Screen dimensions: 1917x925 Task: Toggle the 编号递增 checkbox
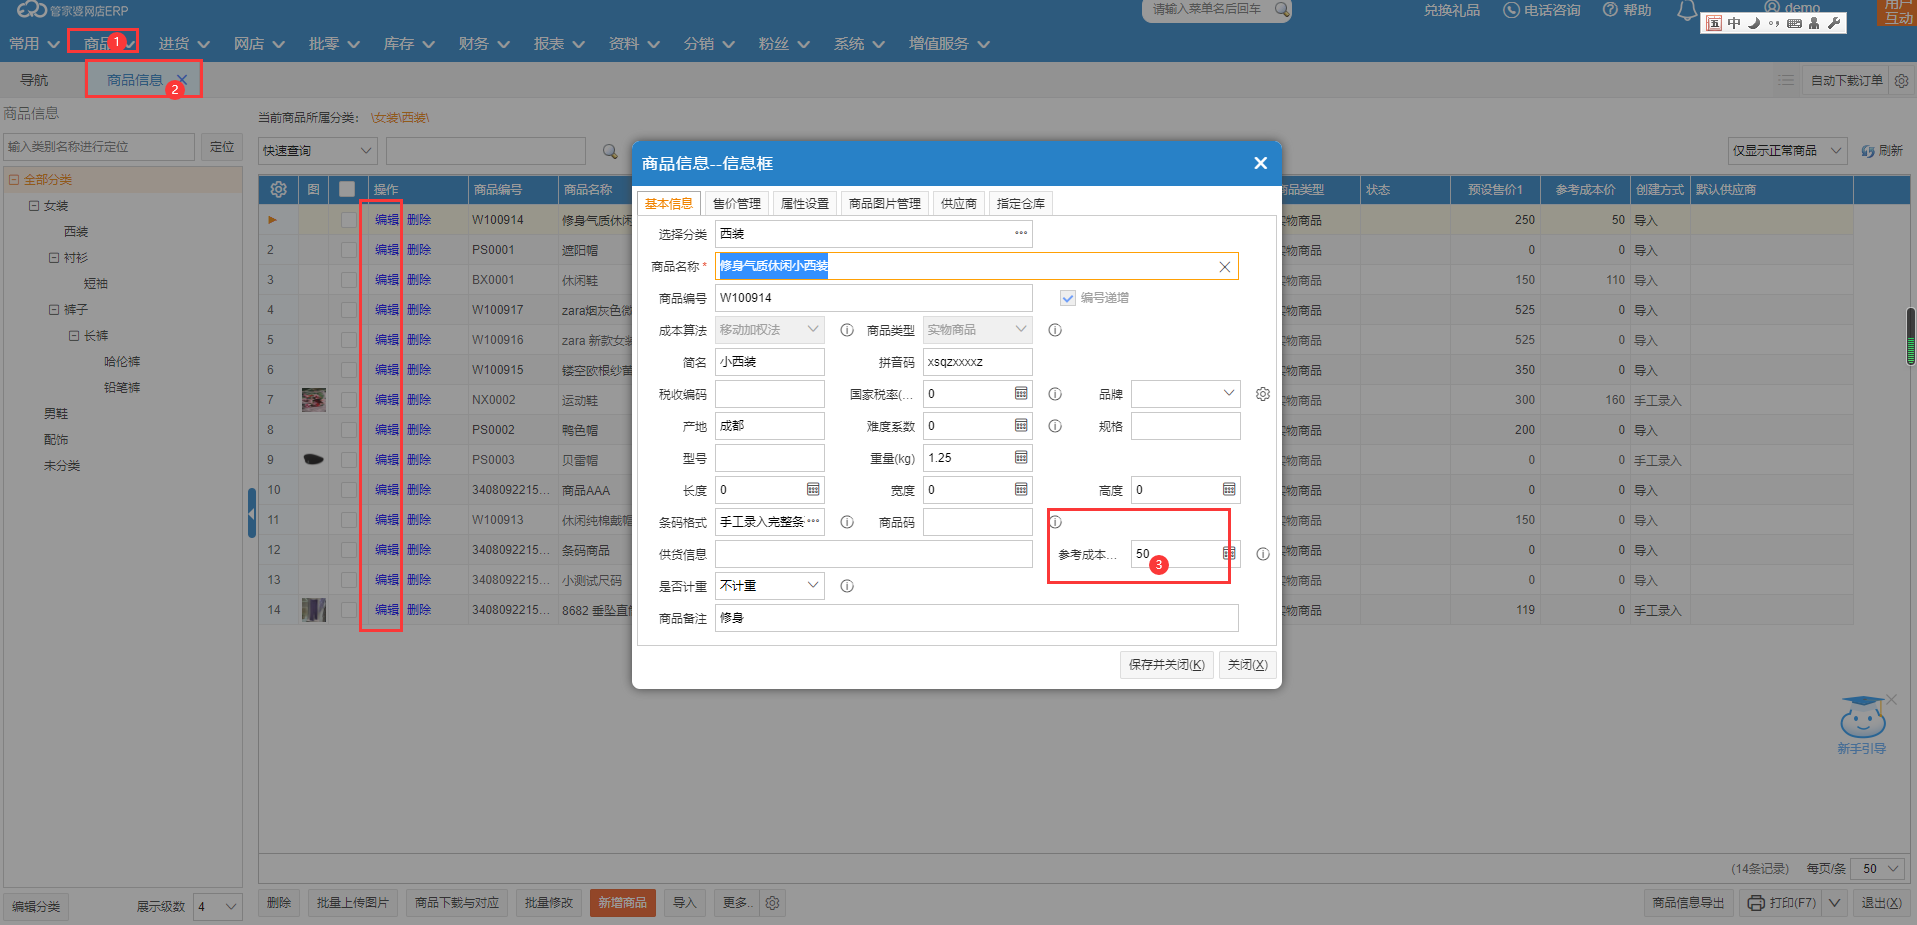(x=1068, y=298)
